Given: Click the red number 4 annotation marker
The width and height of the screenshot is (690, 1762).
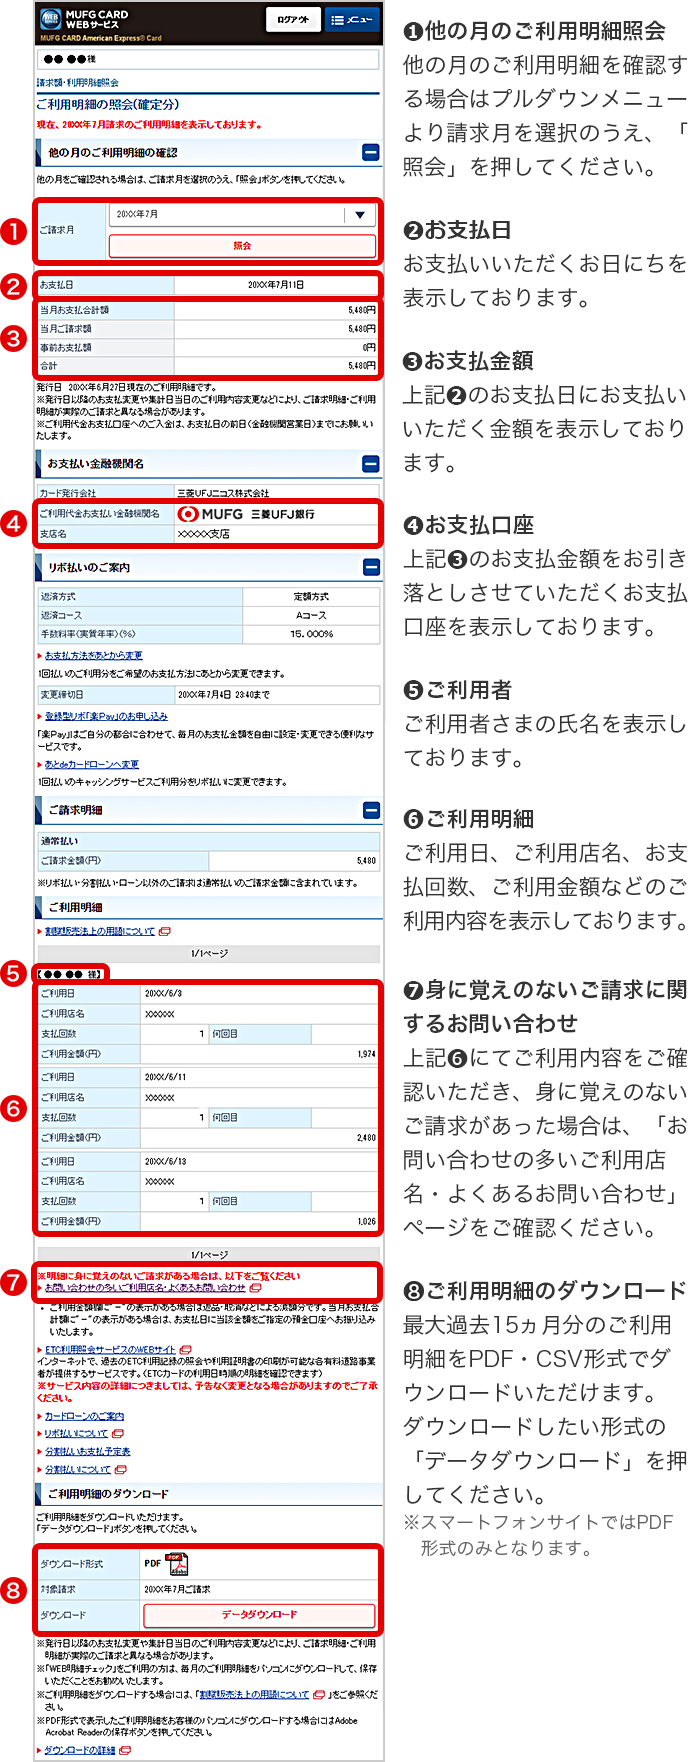Looking at the screenshot, I should point(13,523).
